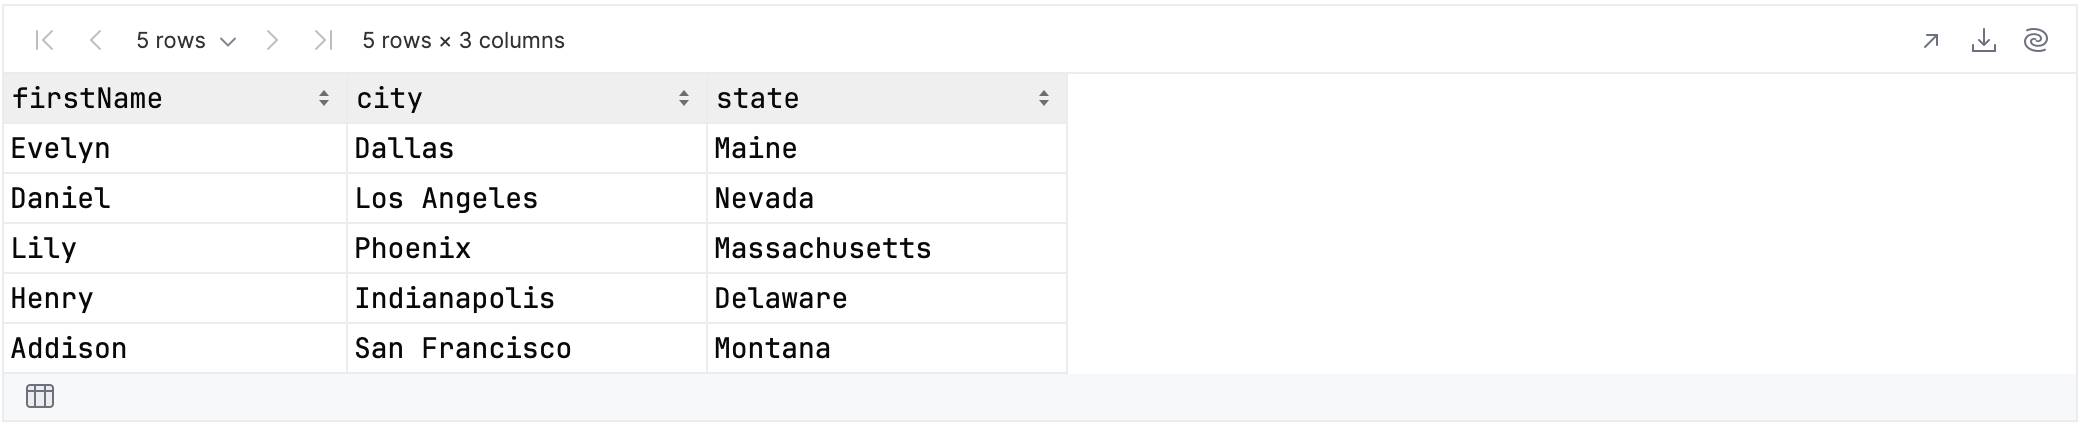Select the Indianapolis cell

click(x=527, y=298)
